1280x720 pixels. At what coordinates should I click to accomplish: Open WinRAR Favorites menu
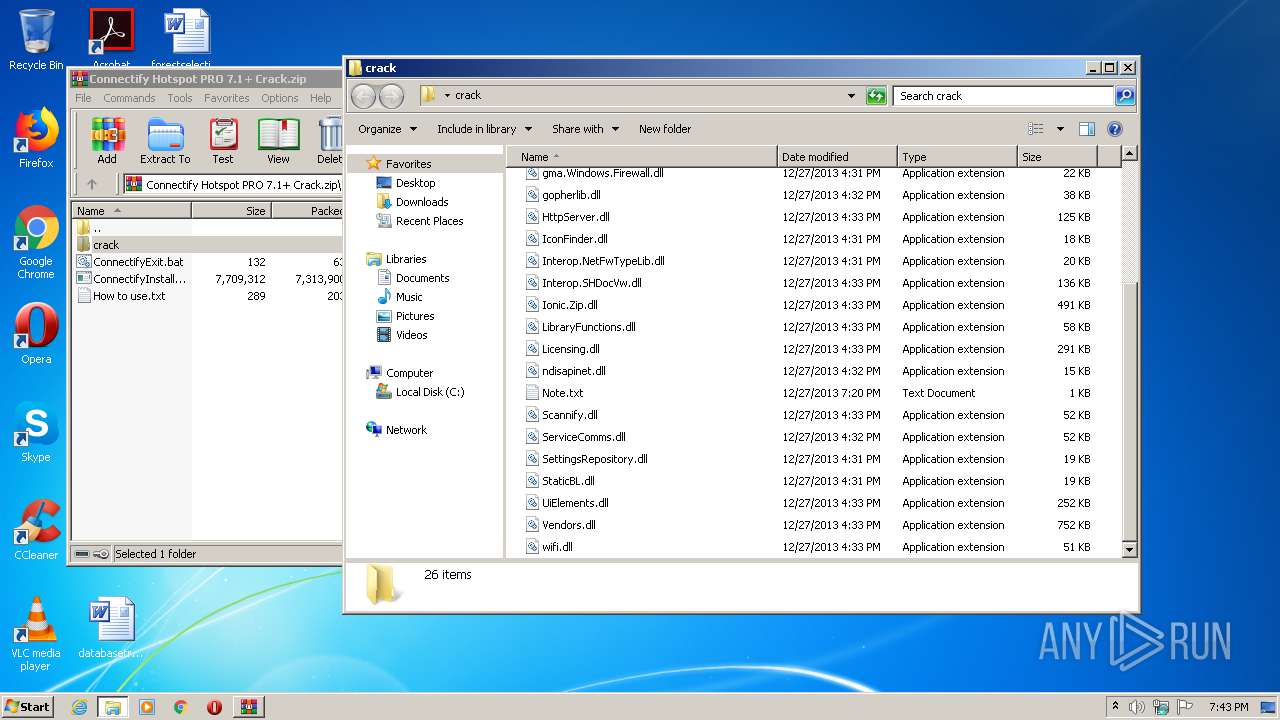(227, 98)
